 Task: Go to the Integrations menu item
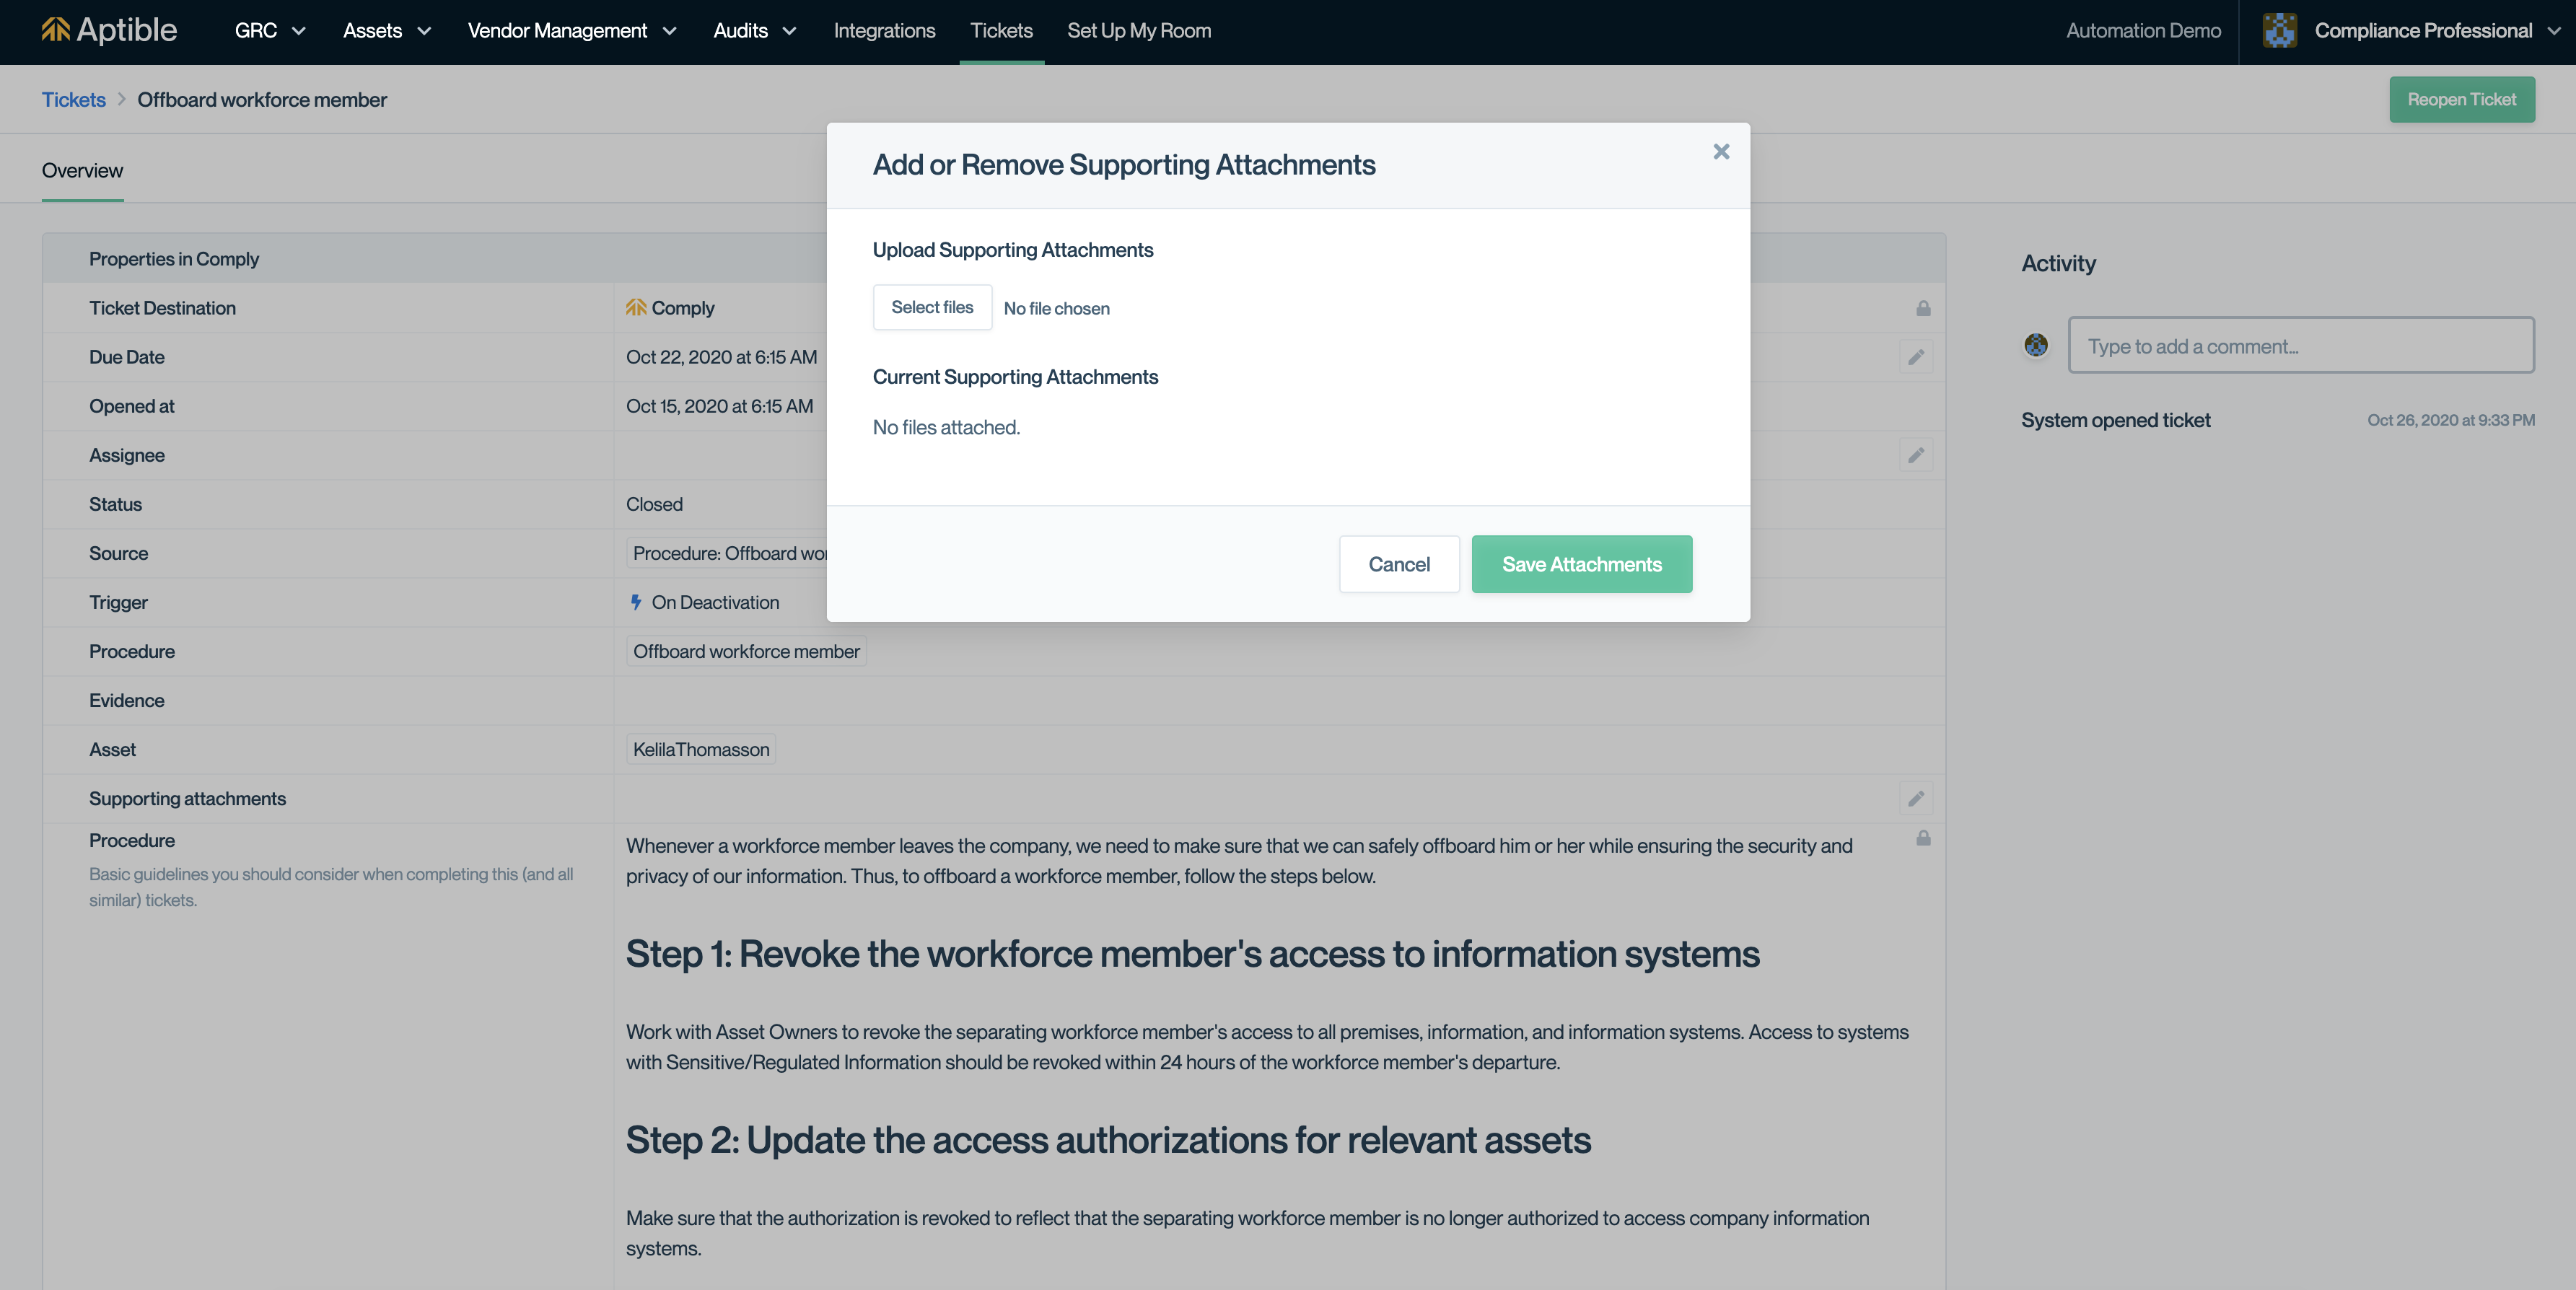[884, 31]
